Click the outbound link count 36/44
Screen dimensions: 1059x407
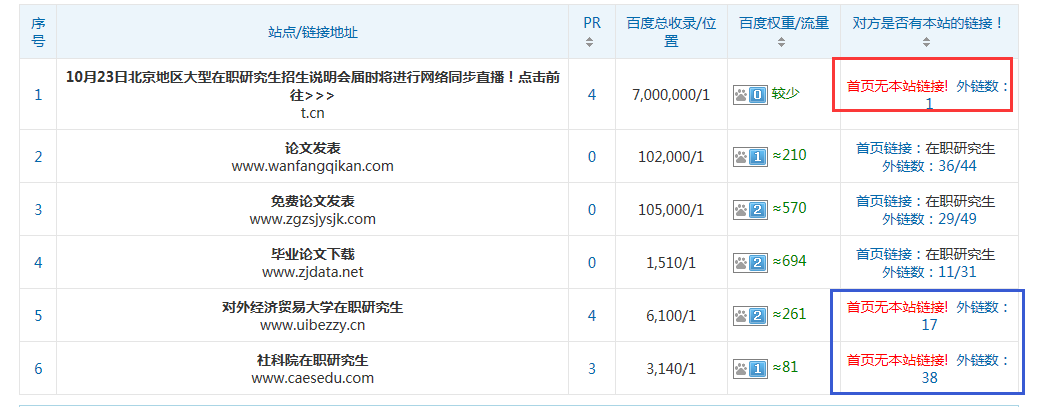tap(937, 165)
